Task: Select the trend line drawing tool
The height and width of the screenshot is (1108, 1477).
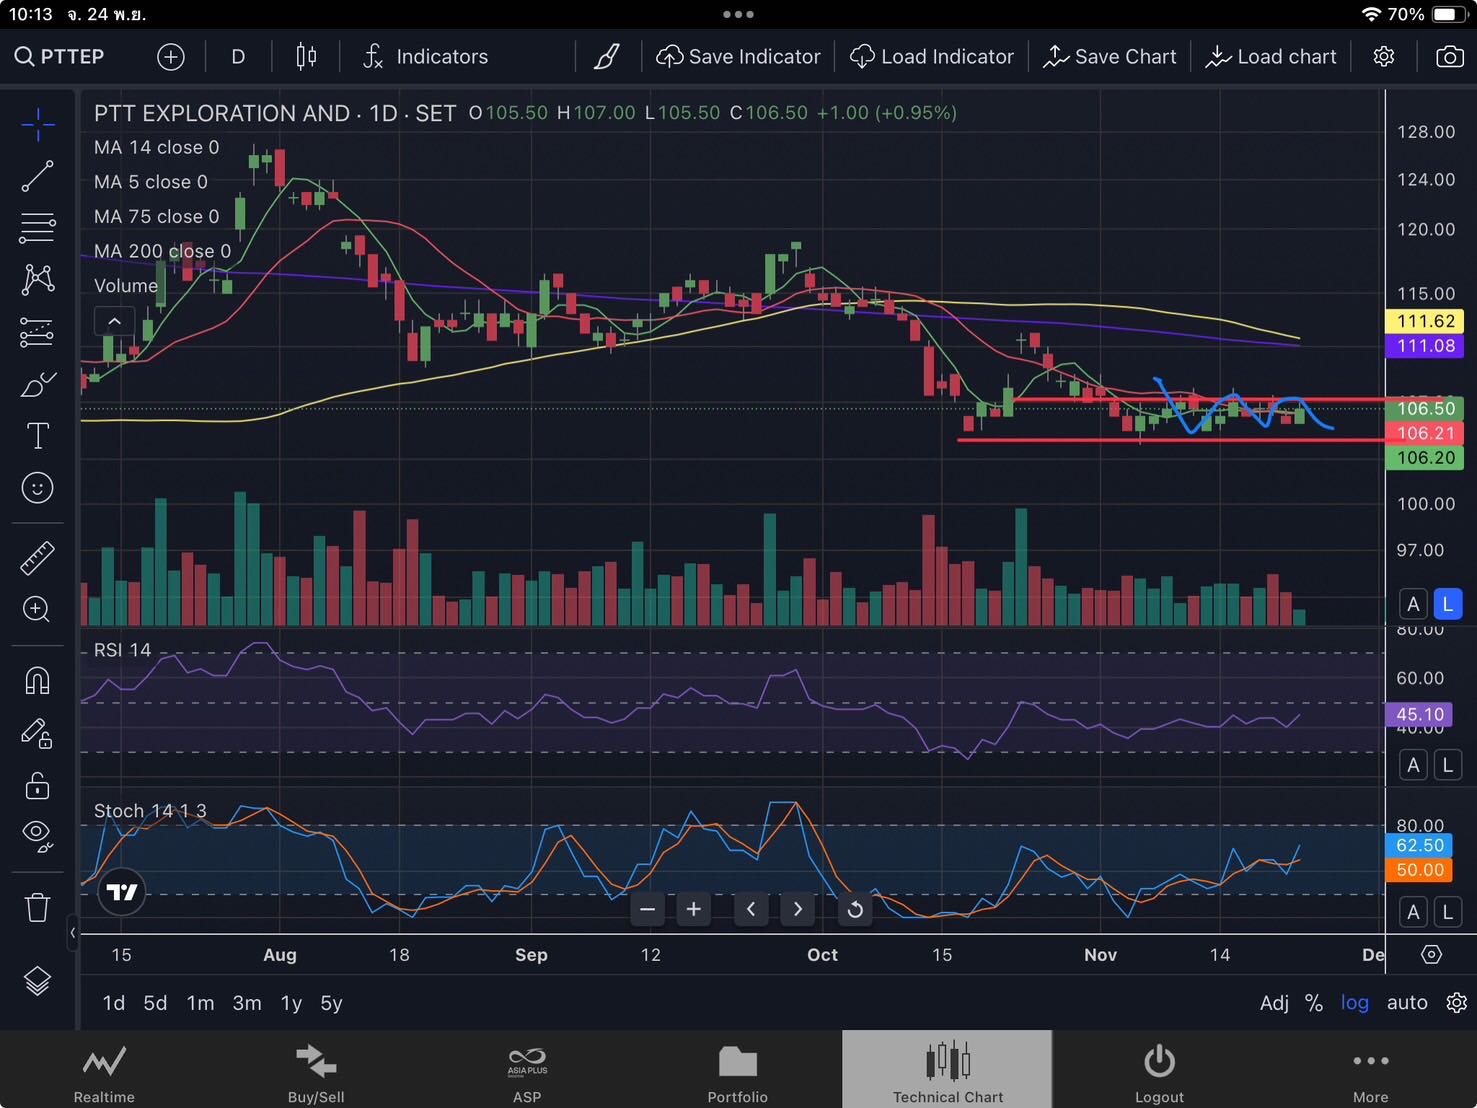Action: click(x=38, y=176)
